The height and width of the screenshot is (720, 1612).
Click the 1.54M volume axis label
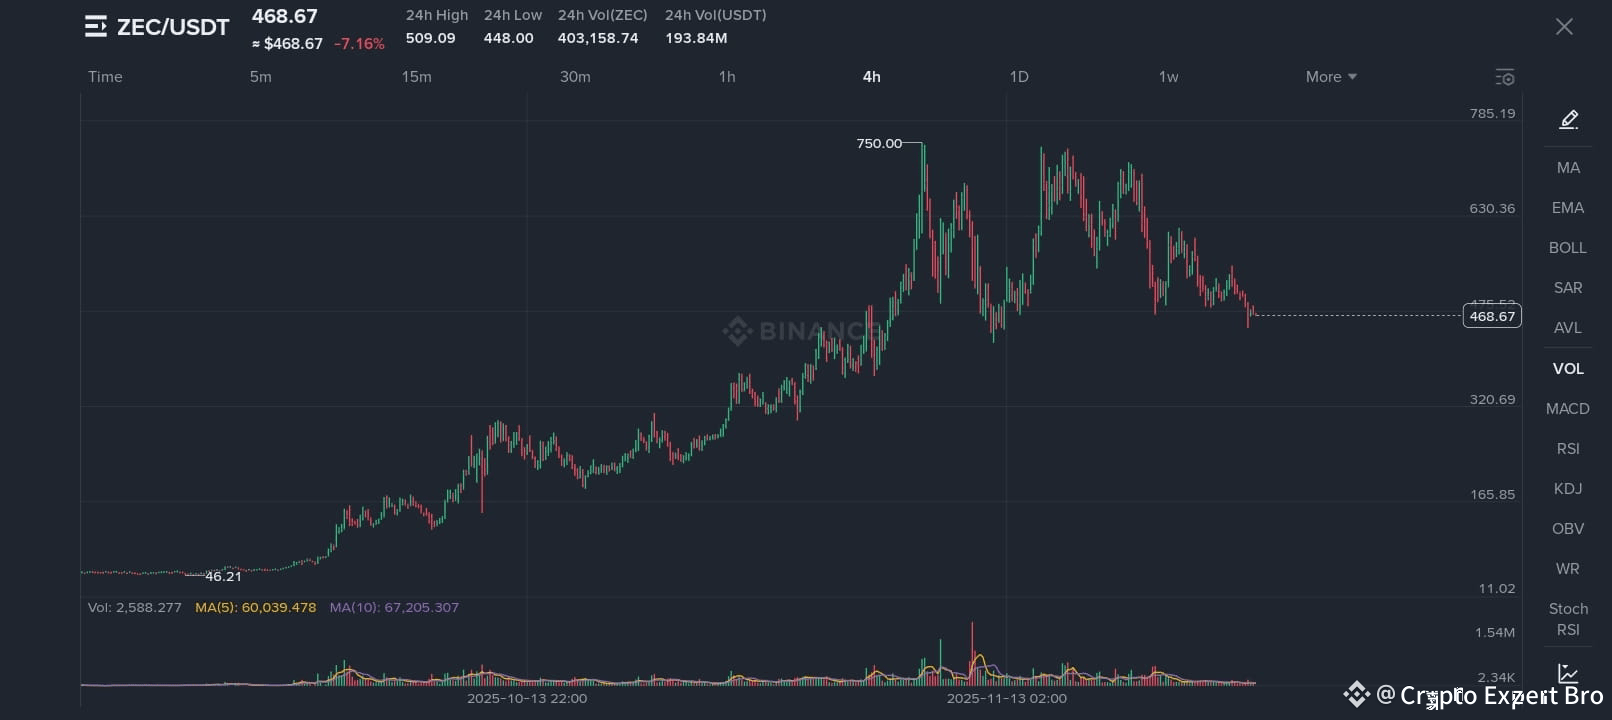(1495, 632)
